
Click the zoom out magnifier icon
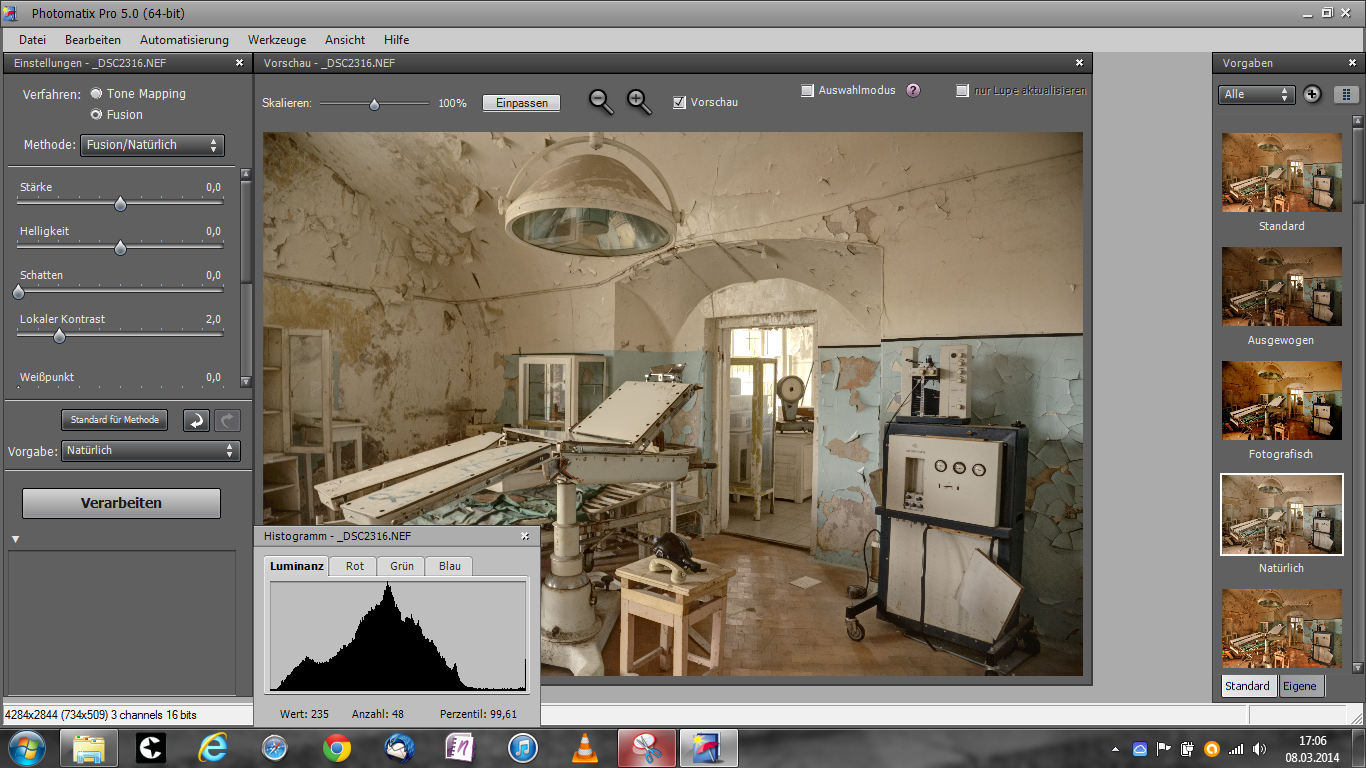(x=601, y=101)
